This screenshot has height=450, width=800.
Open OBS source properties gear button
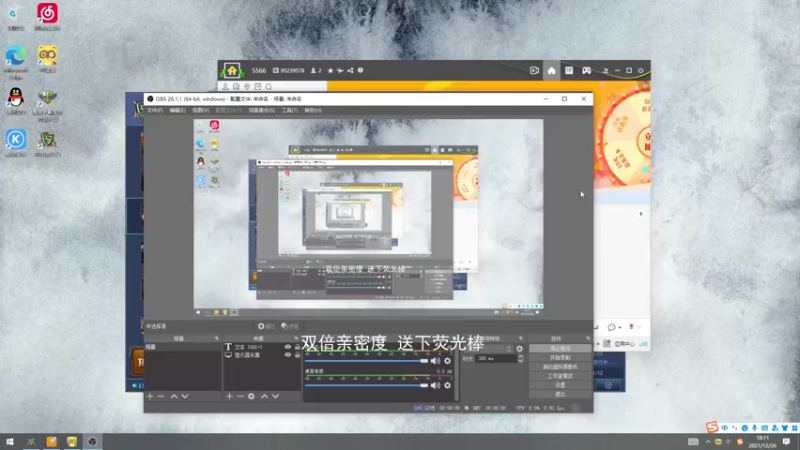(266, 326)
